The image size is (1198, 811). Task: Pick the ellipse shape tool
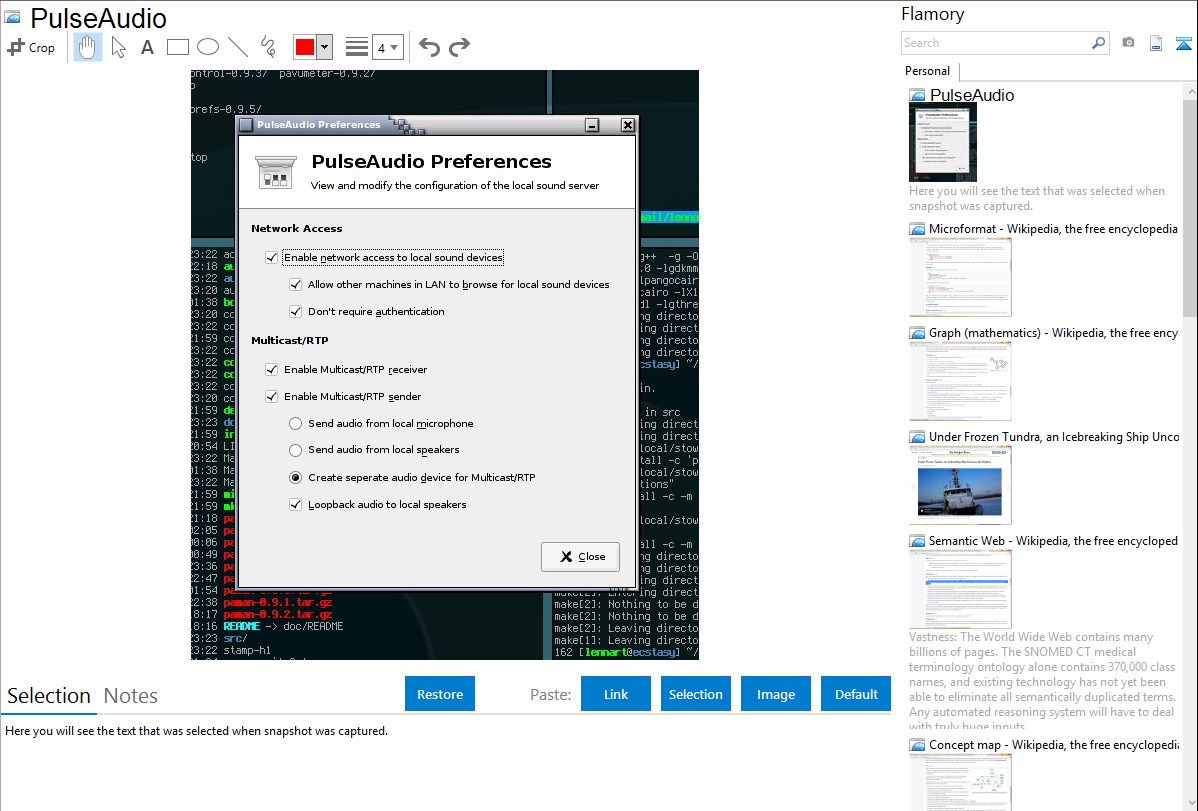click(x=207, y=47)
